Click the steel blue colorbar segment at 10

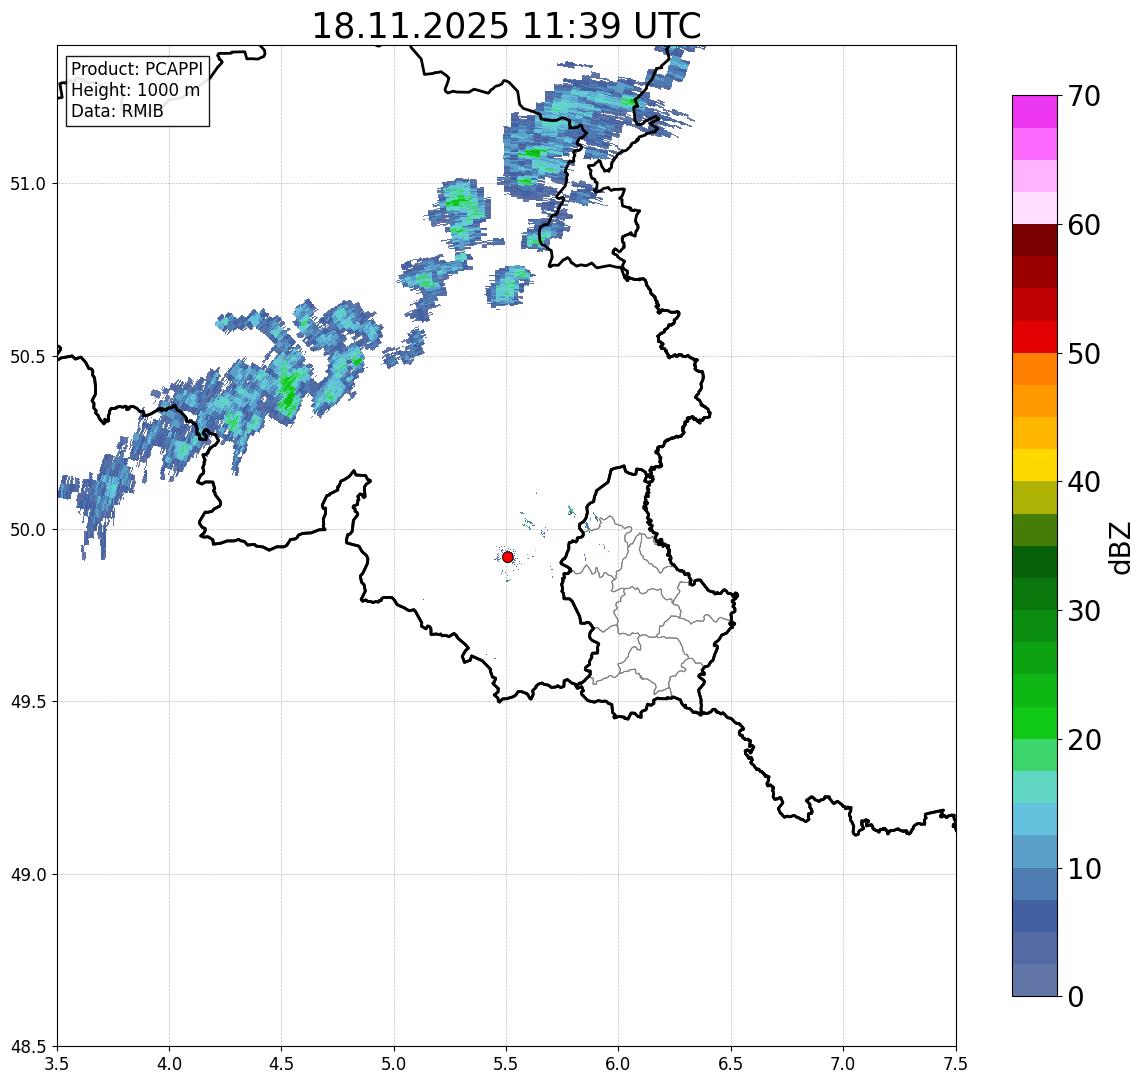click(x=1035, y=884)
